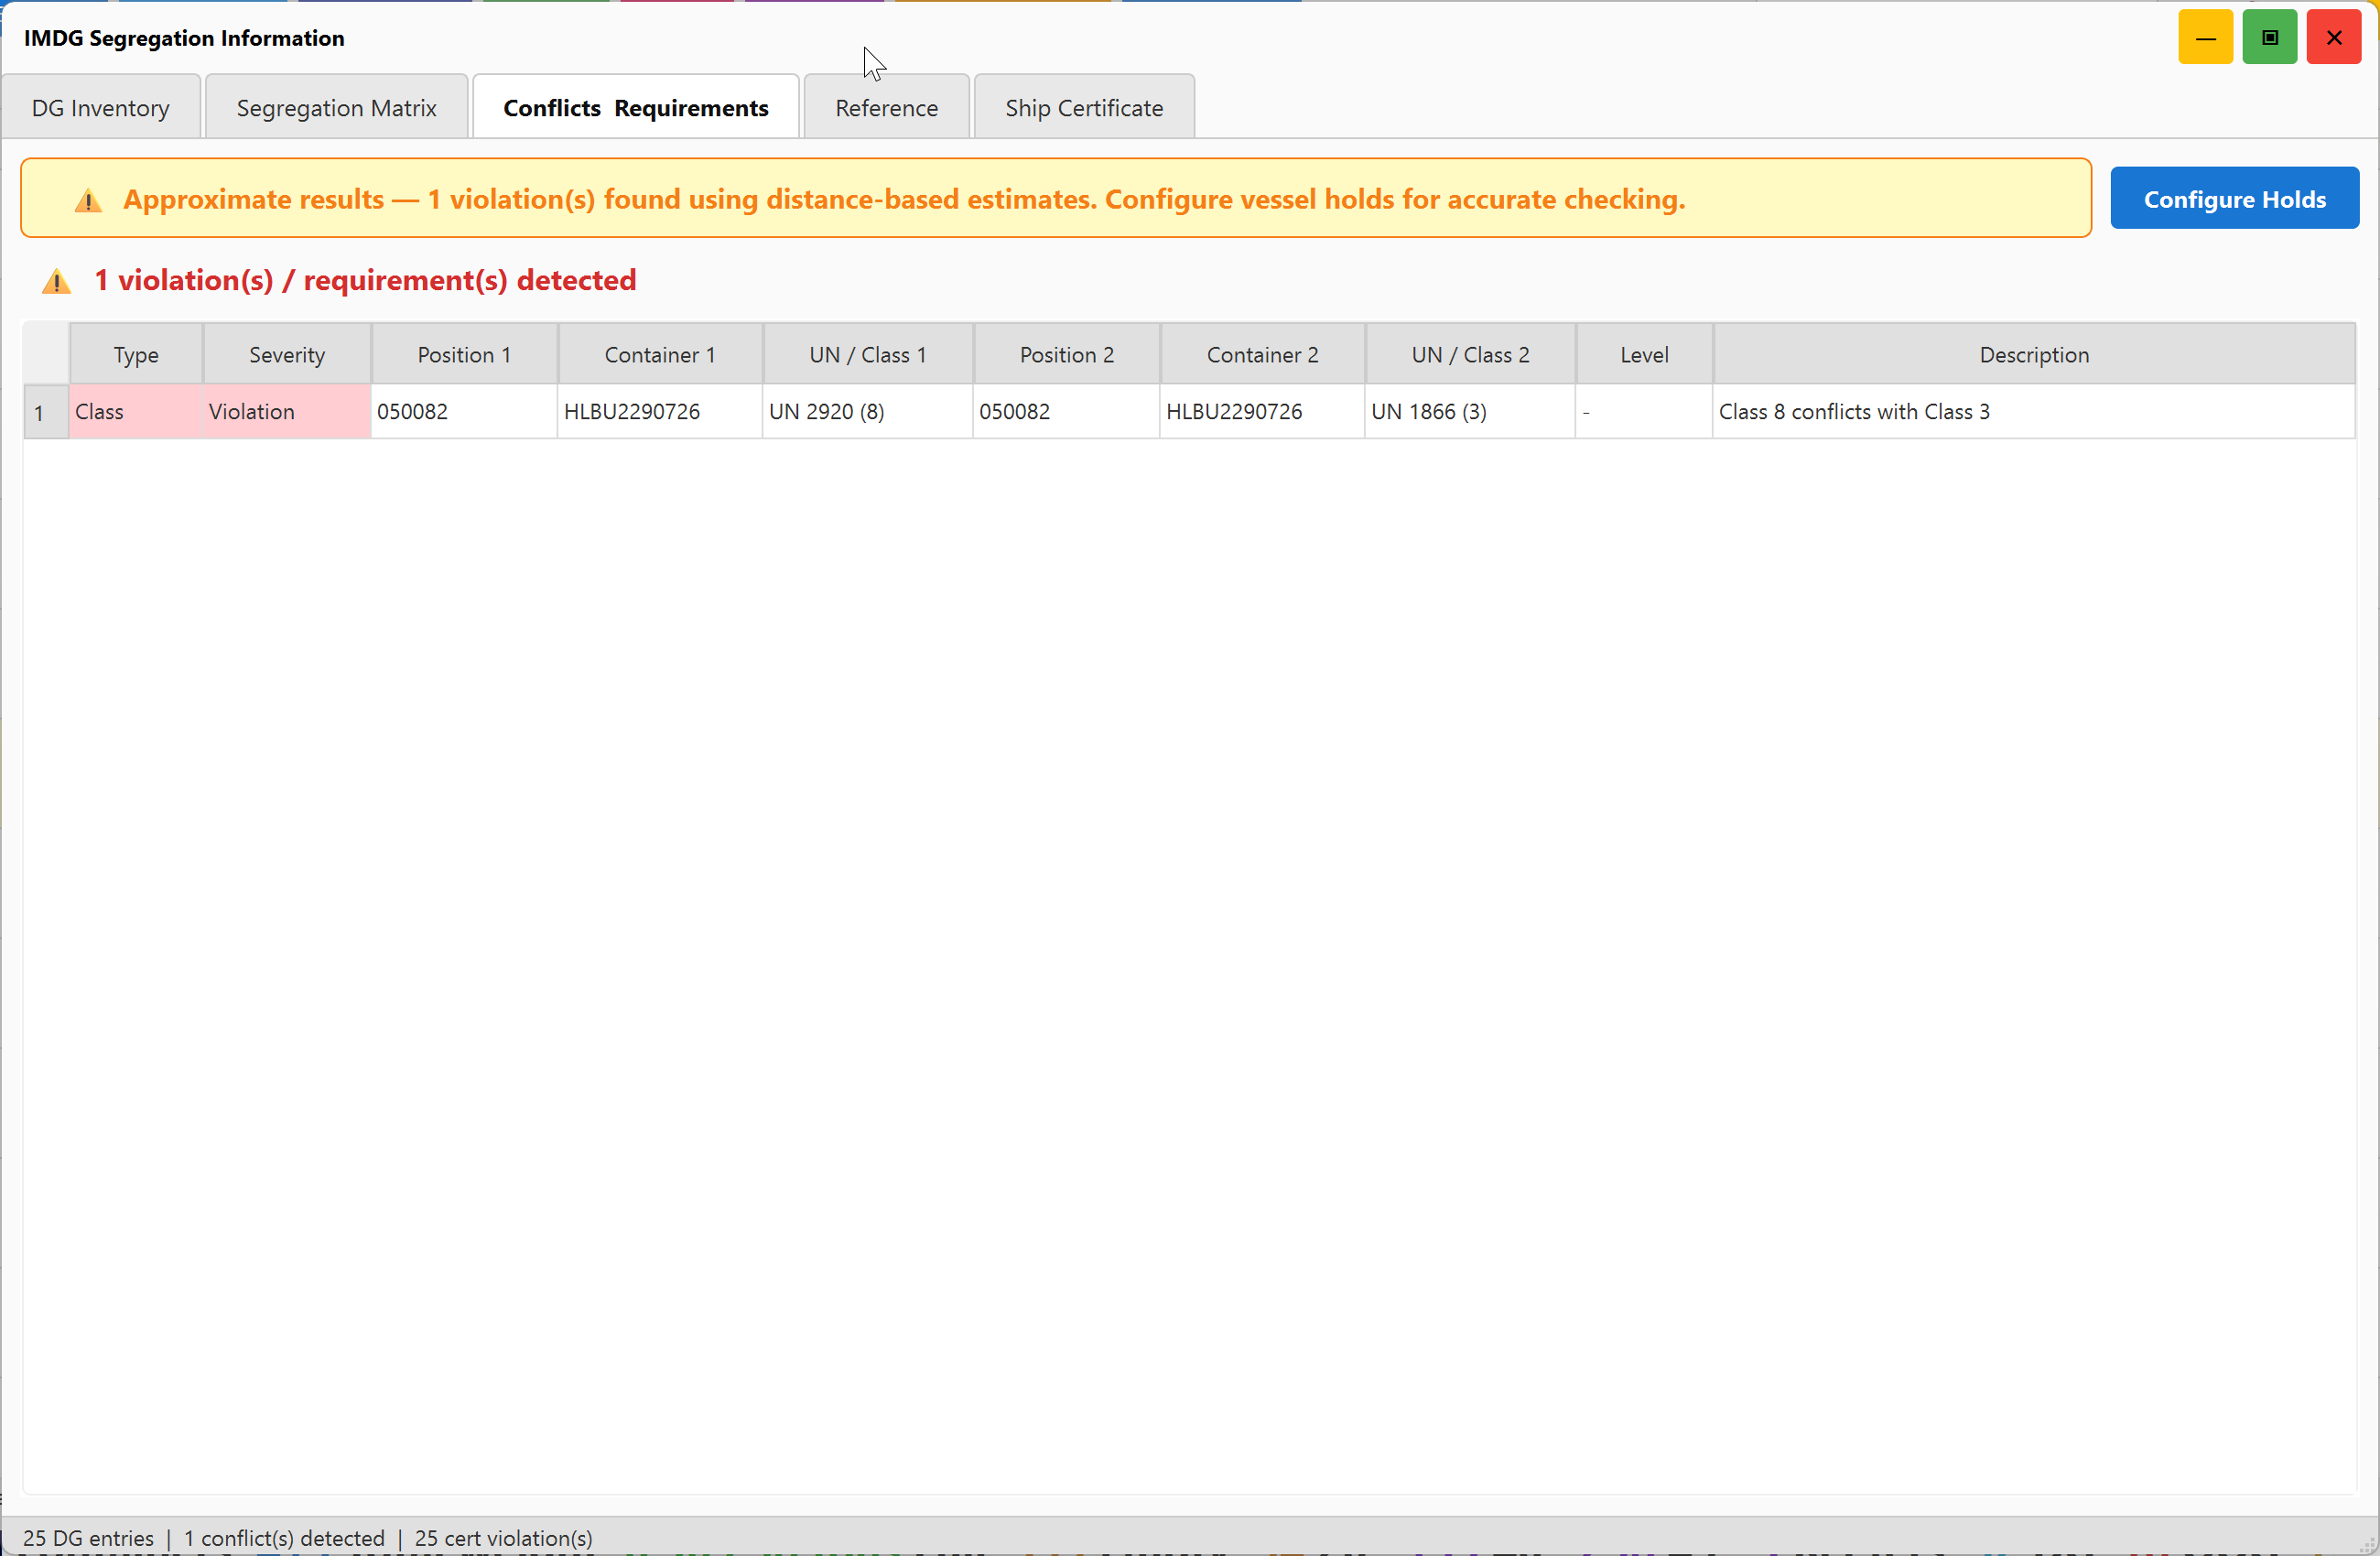
Task: Click the Level column header
Action: (x=1644, y=354)
